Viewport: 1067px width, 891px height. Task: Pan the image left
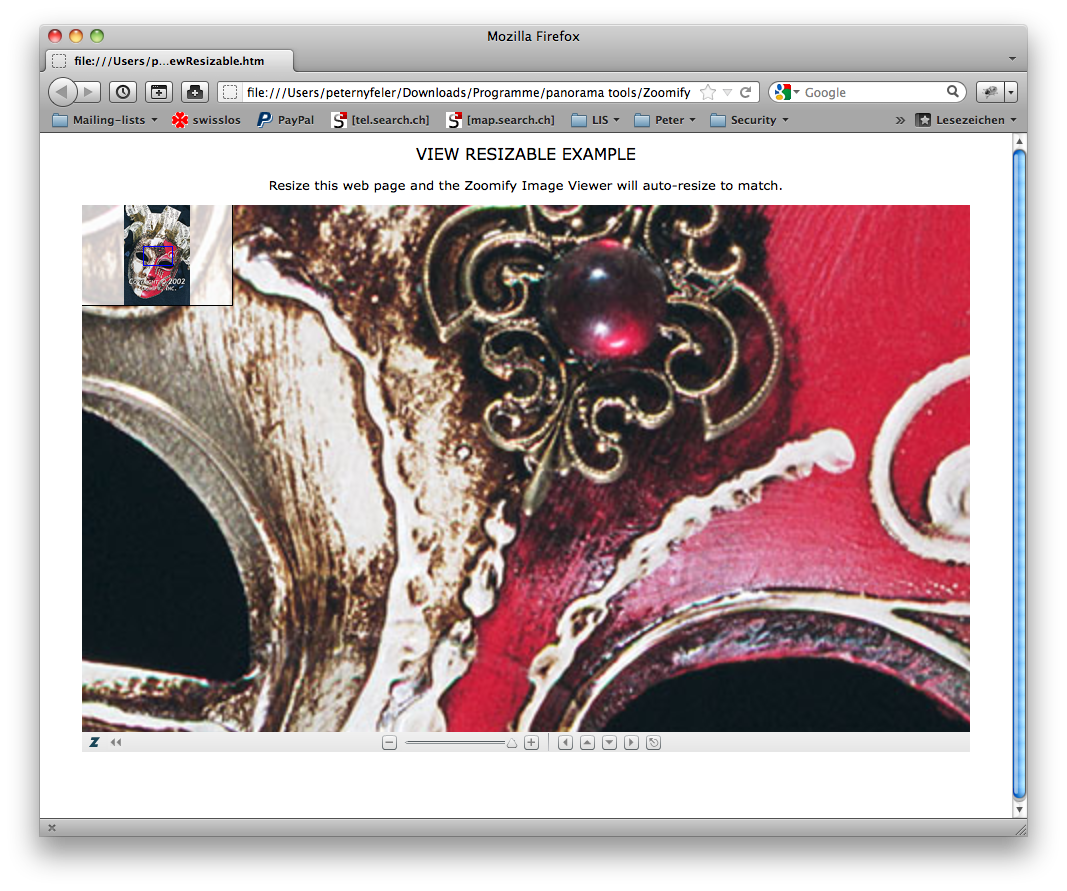[x=565, y=743]
